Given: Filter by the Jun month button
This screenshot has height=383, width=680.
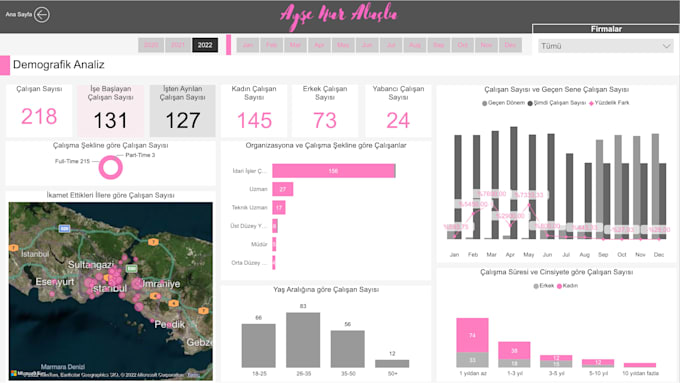Looking at the screenshot, I should click(x=367, y=45).
